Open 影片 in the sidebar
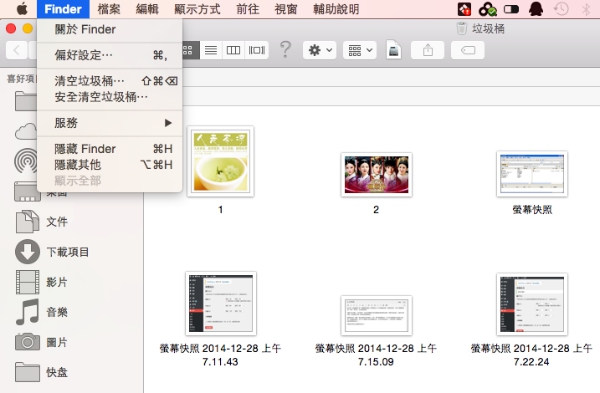The height and width of the screenshot is (393, 600). tap(57, 282)
